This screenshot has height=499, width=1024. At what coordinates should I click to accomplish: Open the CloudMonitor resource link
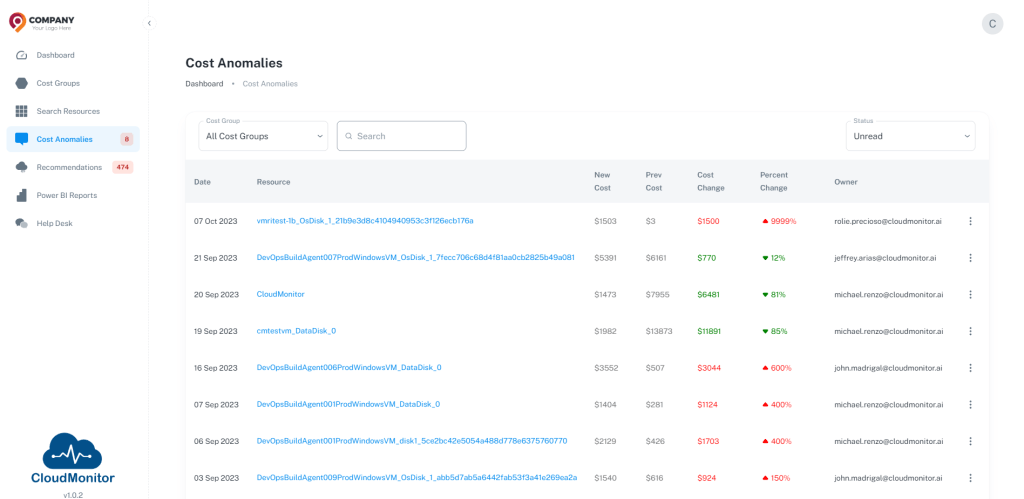click(281, 294)
